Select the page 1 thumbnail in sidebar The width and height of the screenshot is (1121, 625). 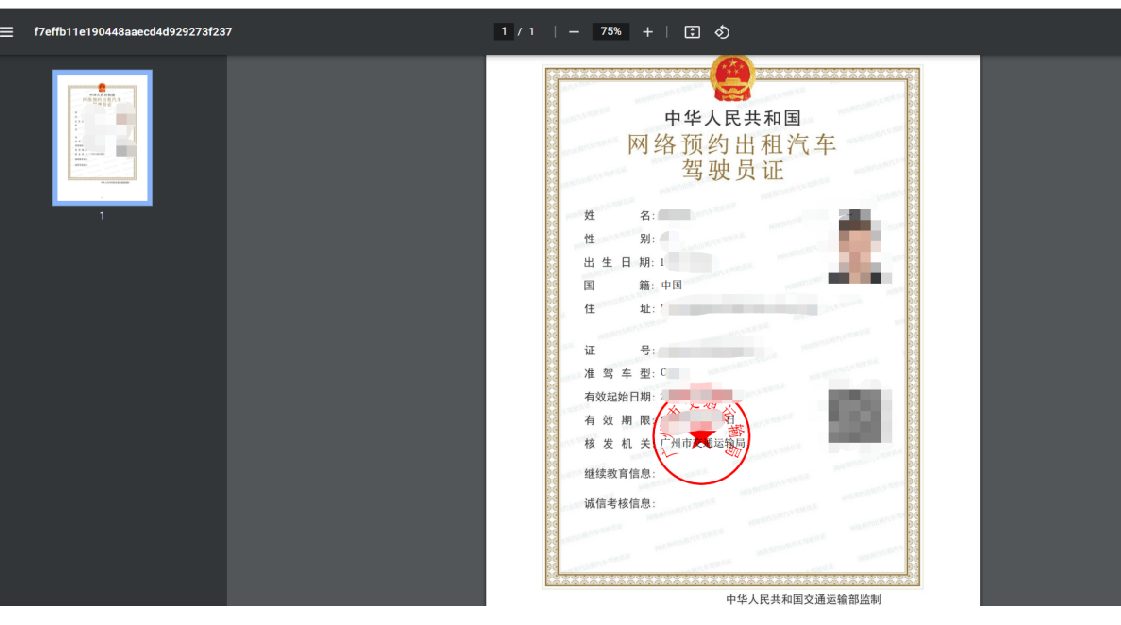point(102,137)
